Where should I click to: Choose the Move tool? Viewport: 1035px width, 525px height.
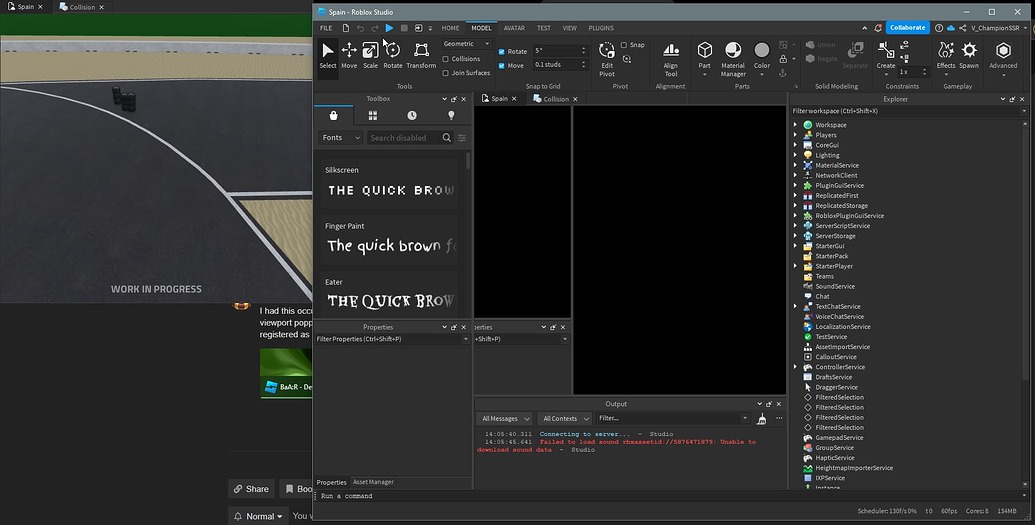tap(349, 55)
